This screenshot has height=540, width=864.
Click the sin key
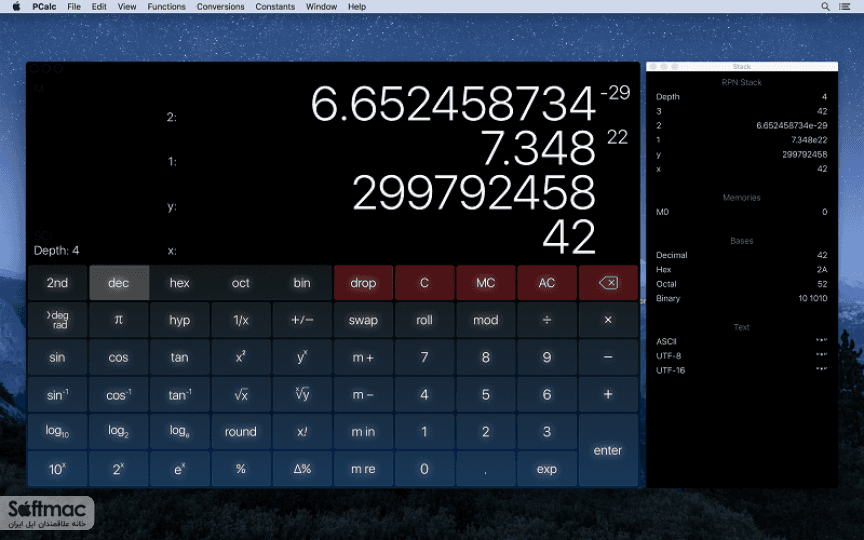57,357
